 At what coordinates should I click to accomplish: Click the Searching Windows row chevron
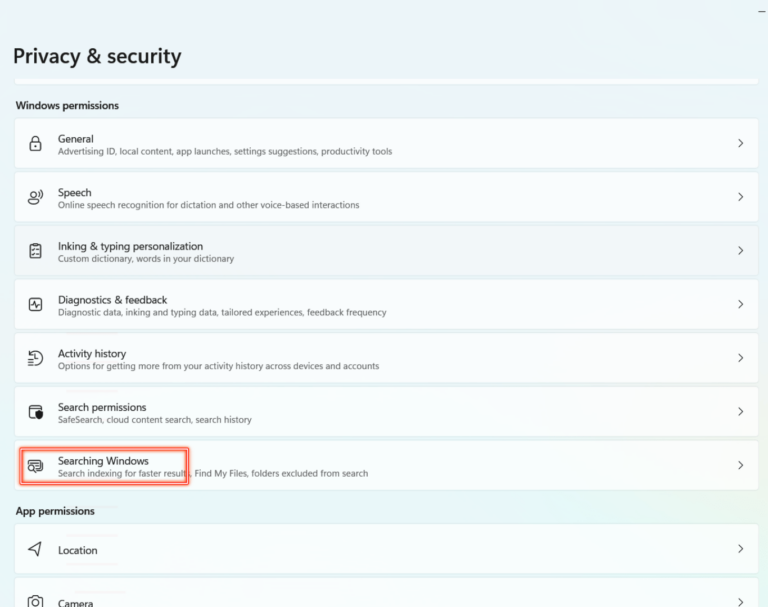(x=740, y=466)
